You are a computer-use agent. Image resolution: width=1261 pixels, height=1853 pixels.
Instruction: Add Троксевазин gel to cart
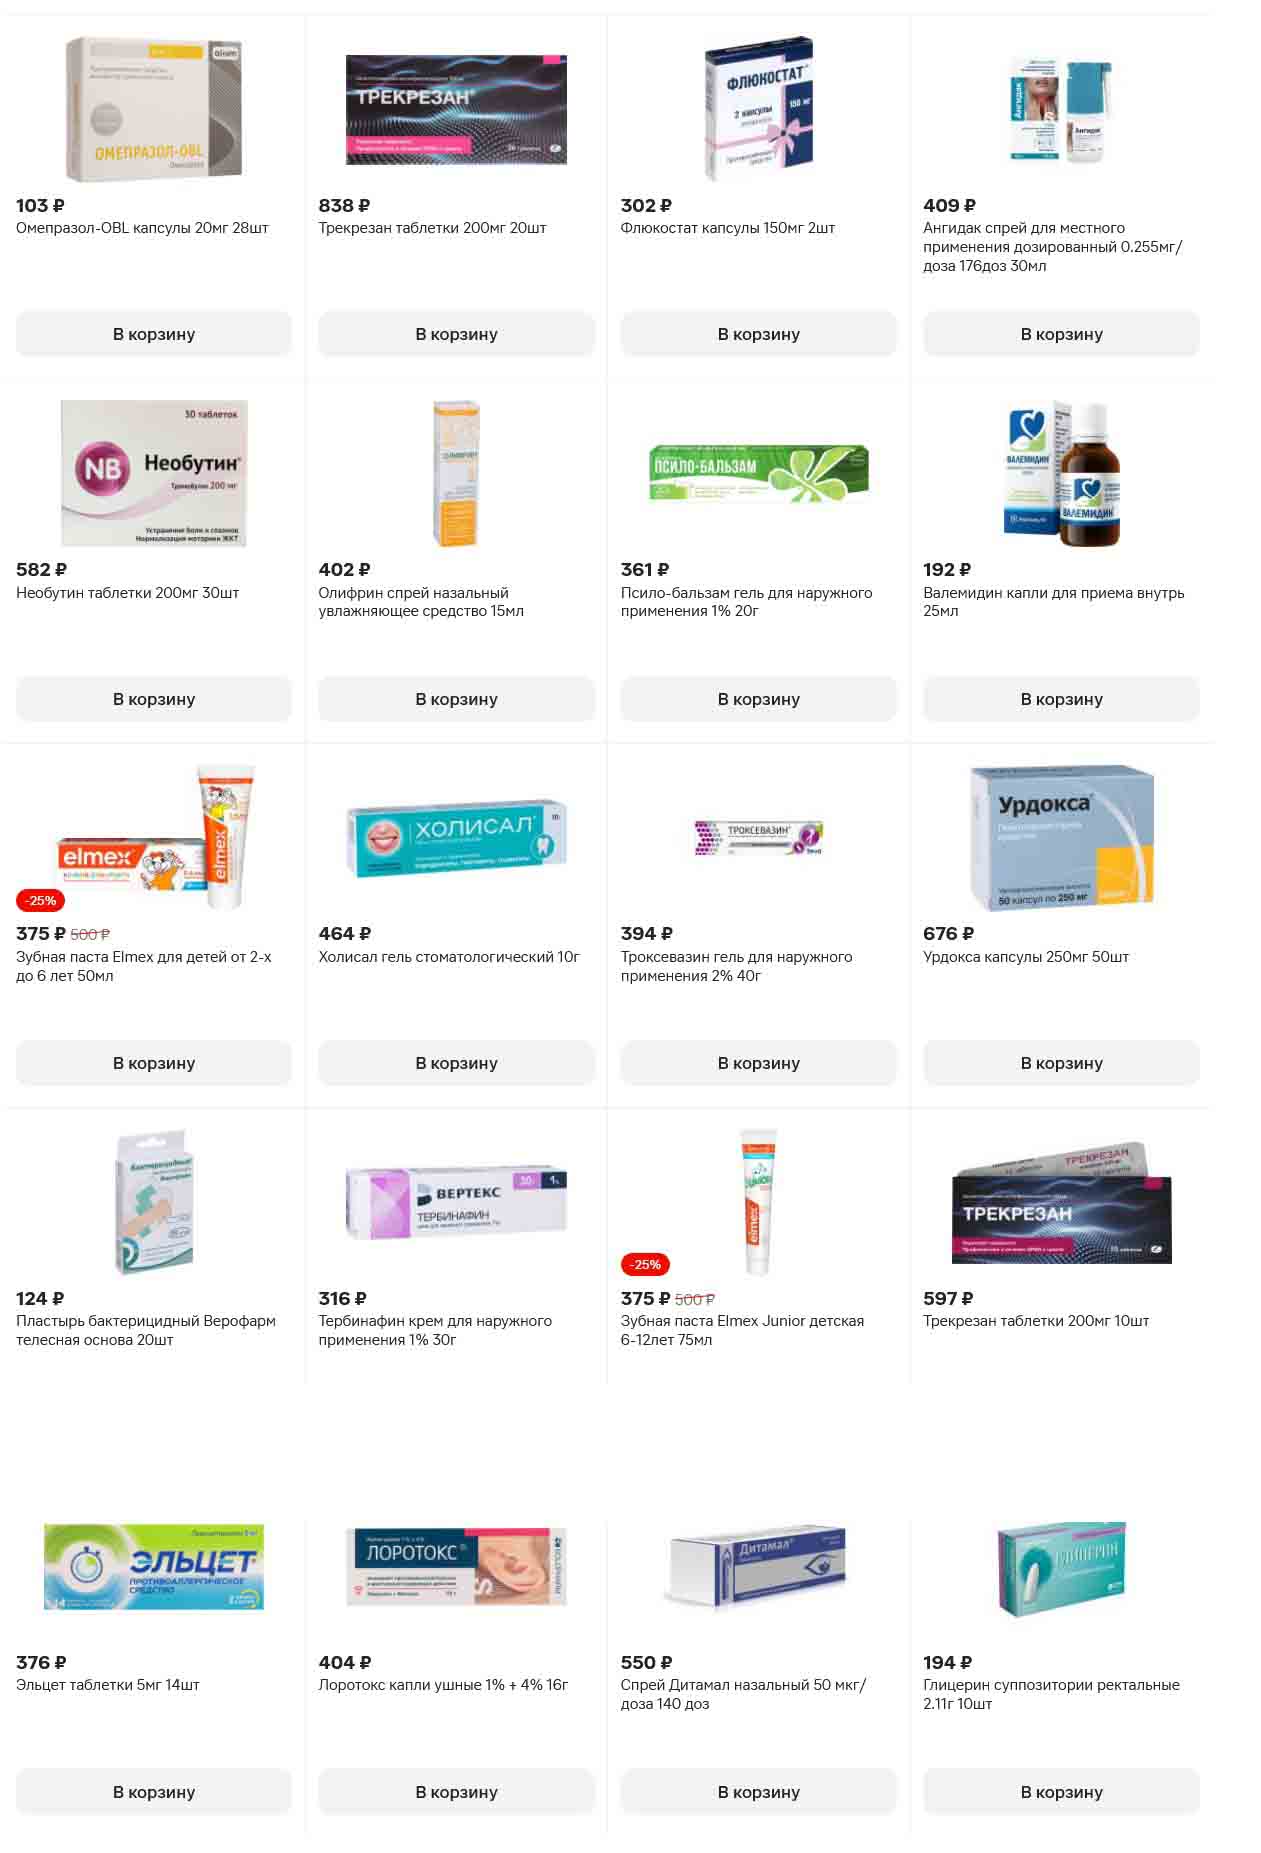click(758, 1063)
